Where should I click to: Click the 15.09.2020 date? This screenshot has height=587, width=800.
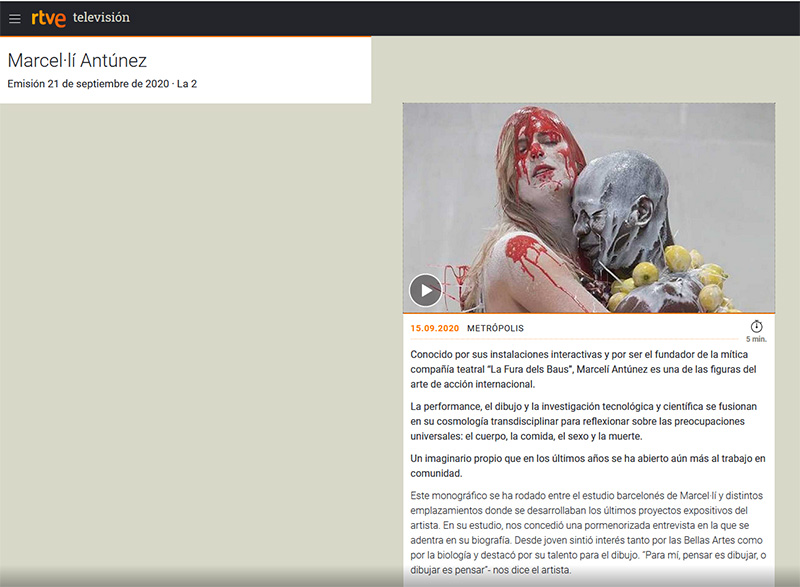point(435,328)
